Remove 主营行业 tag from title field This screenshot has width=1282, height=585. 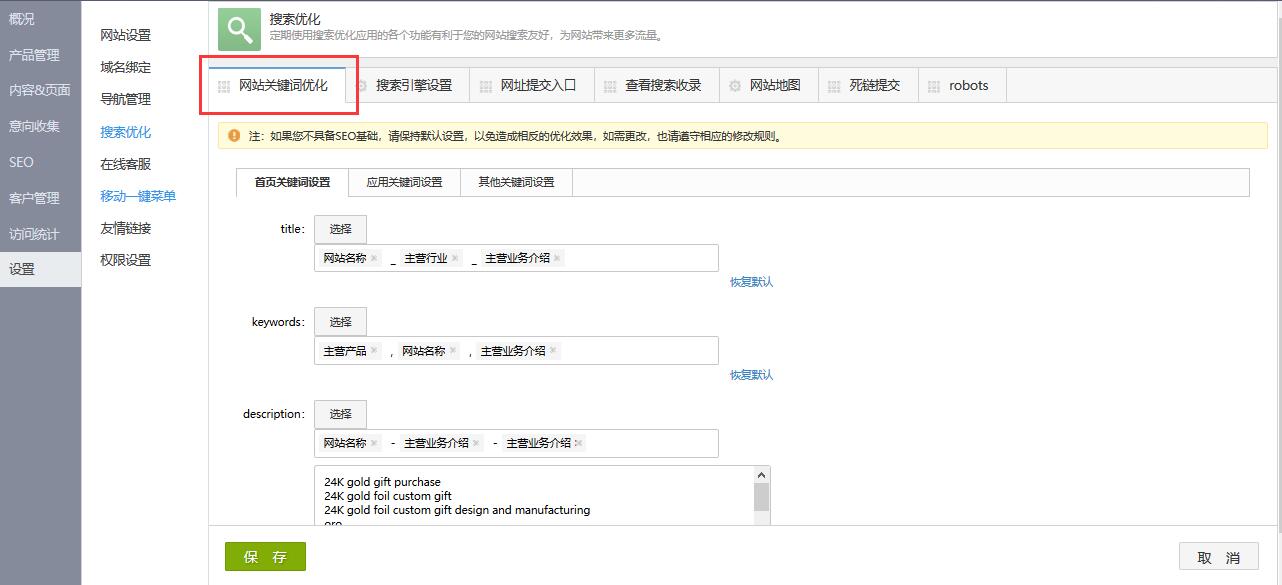pyautogui.click(x=455, y=258)
